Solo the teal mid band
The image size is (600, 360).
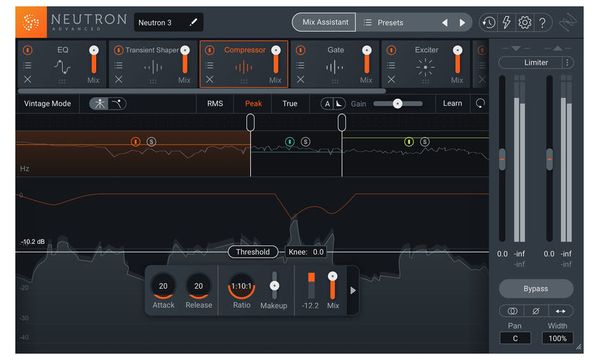point(305,142)
